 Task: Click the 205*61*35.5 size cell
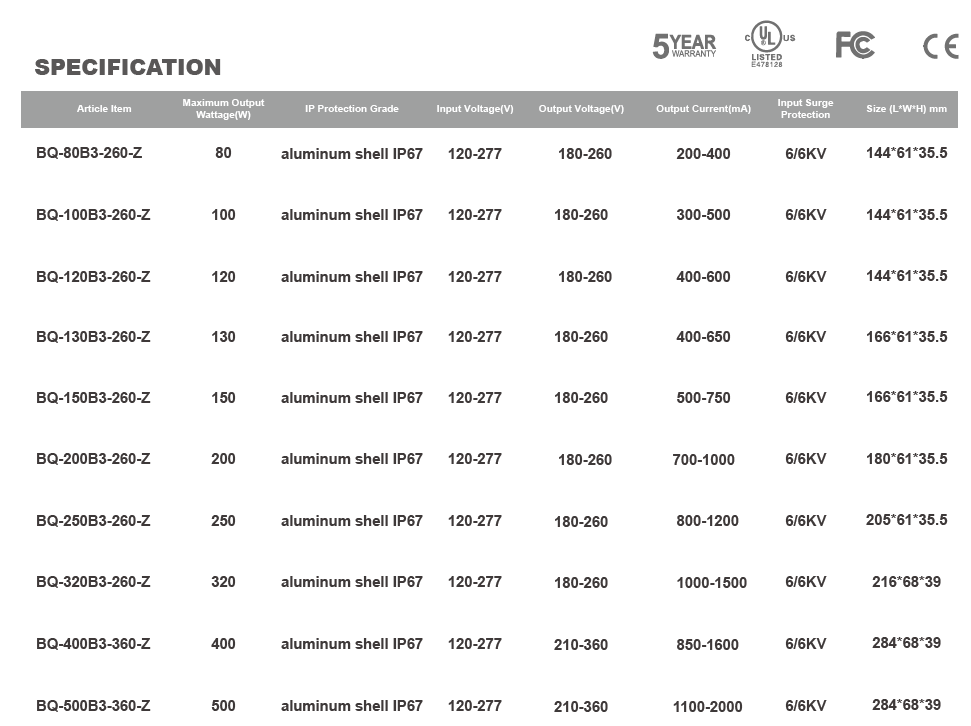tap(907, 520)
